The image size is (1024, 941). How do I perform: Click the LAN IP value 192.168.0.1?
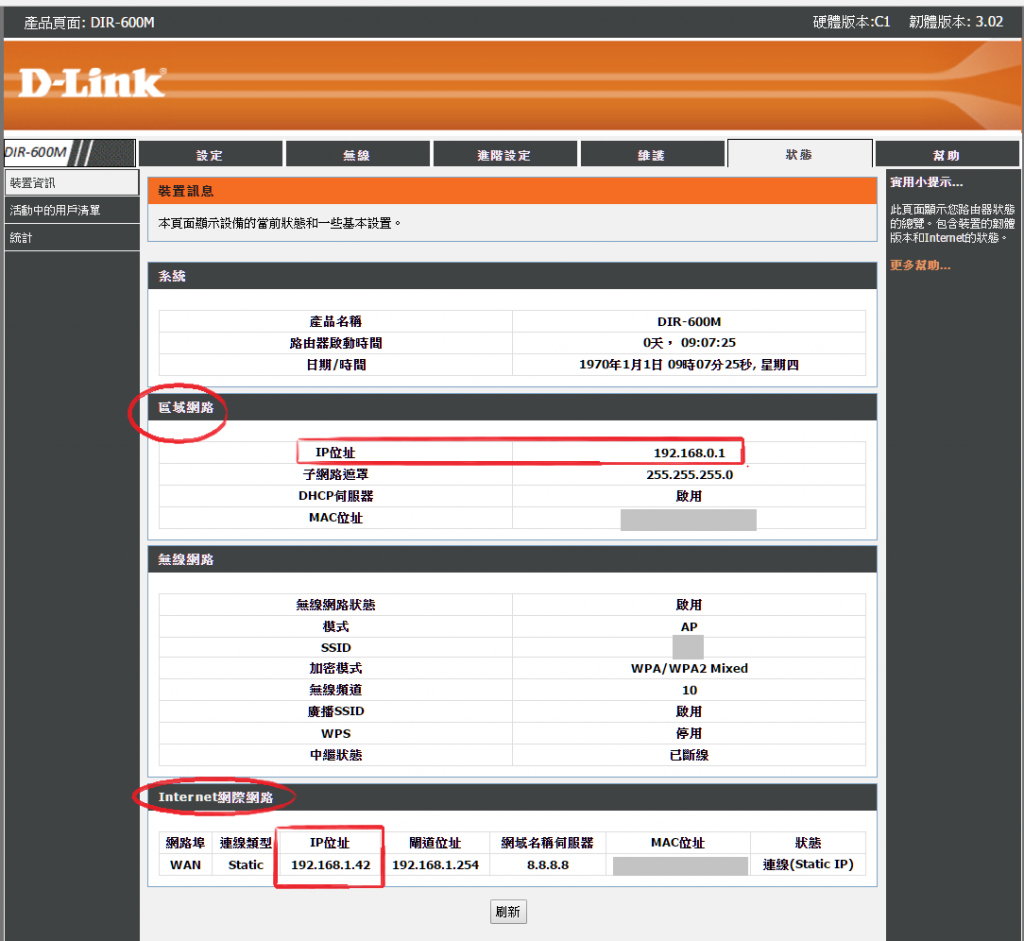(689, 453)
